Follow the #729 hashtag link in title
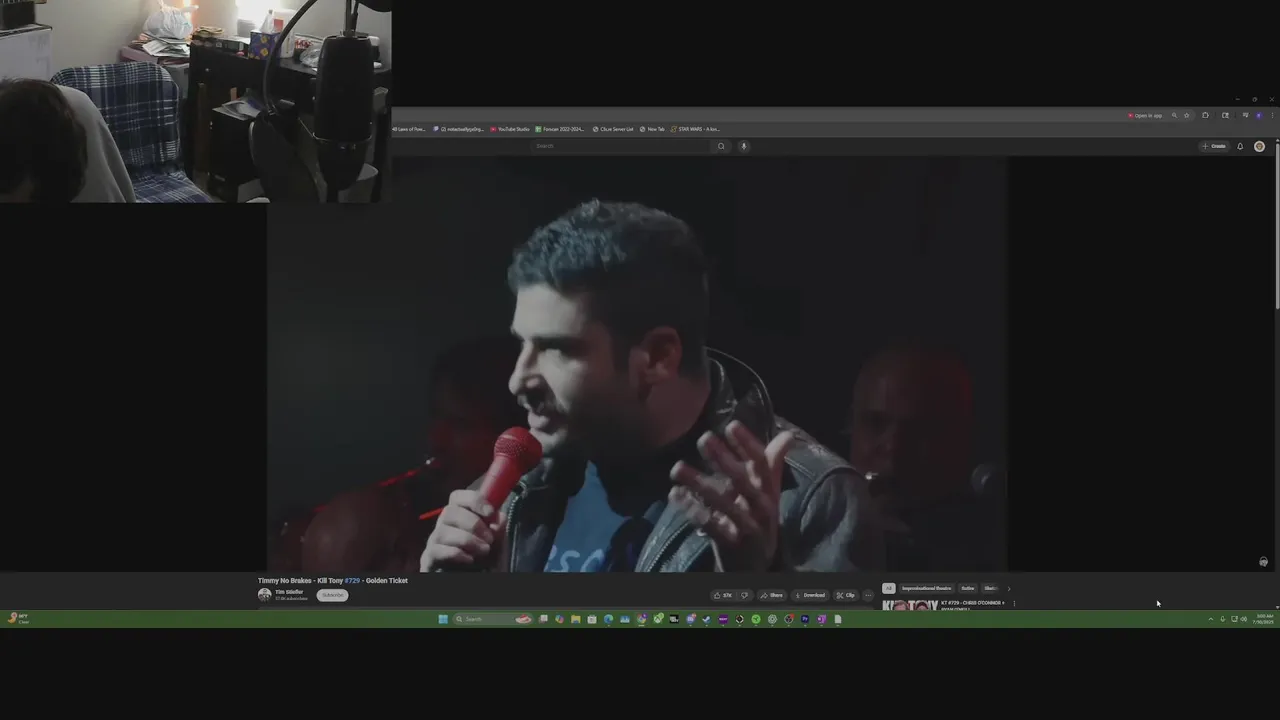The image size is (1280, 720). 352,580
